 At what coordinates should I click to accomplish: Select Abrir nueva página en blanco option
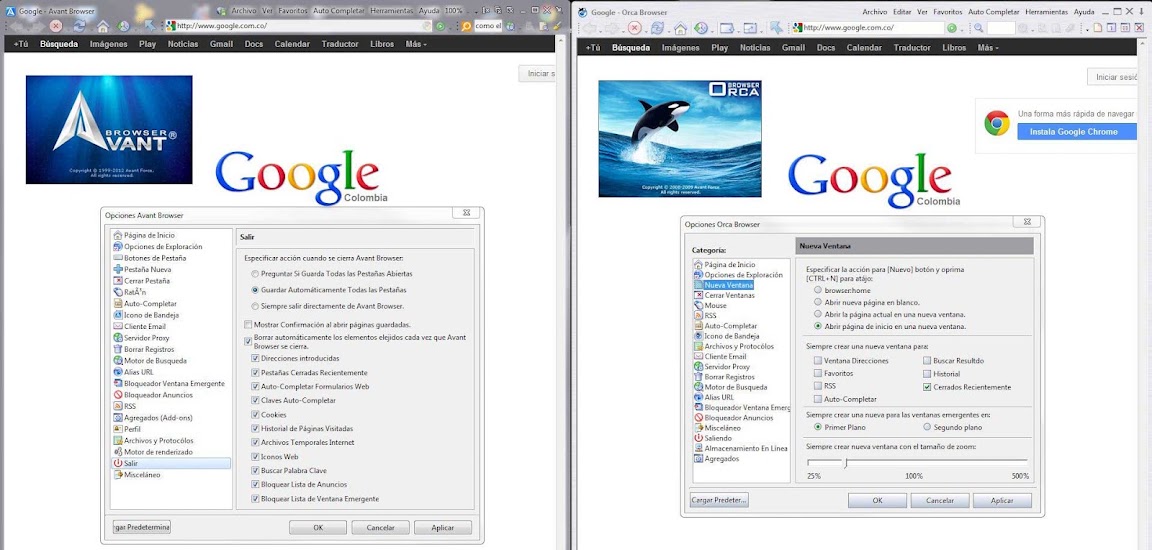pyautogui.click(x=818, y=302)
